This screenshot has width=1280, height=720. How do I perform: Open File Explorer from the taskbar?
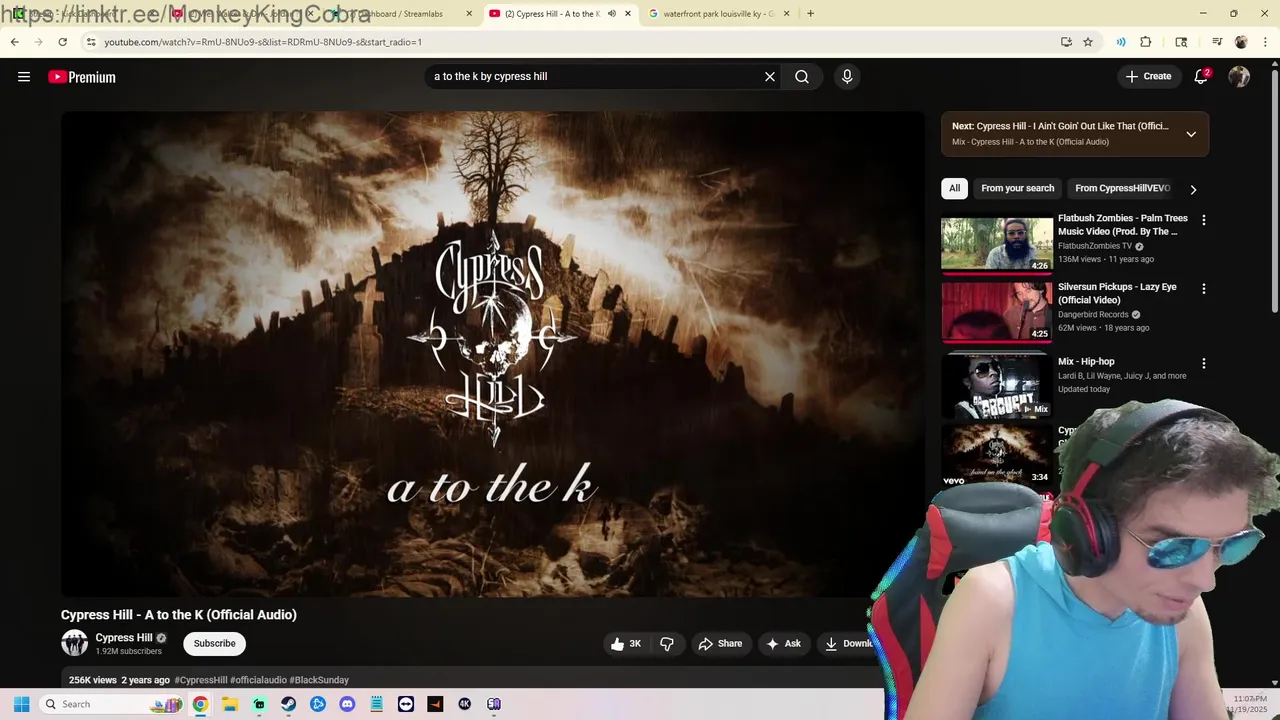point(229,704)
